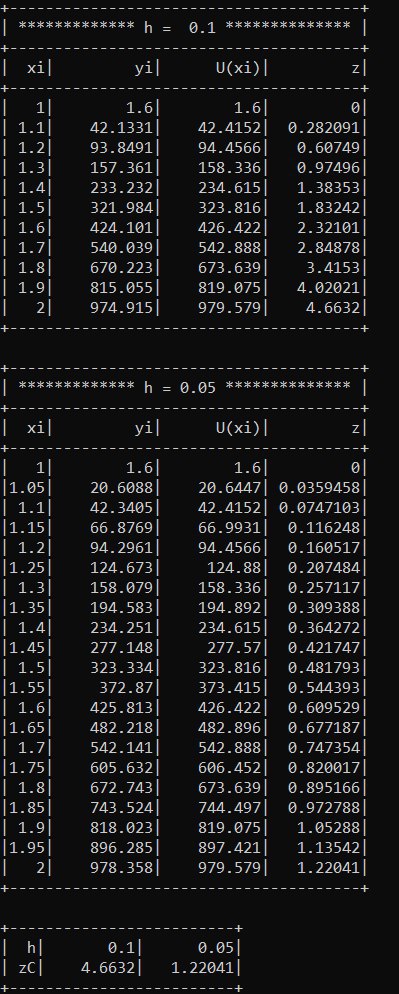The width and height of the screenshot is (399, 994).
Task: Click yi value 42.3405
Action: coord(122,508)
